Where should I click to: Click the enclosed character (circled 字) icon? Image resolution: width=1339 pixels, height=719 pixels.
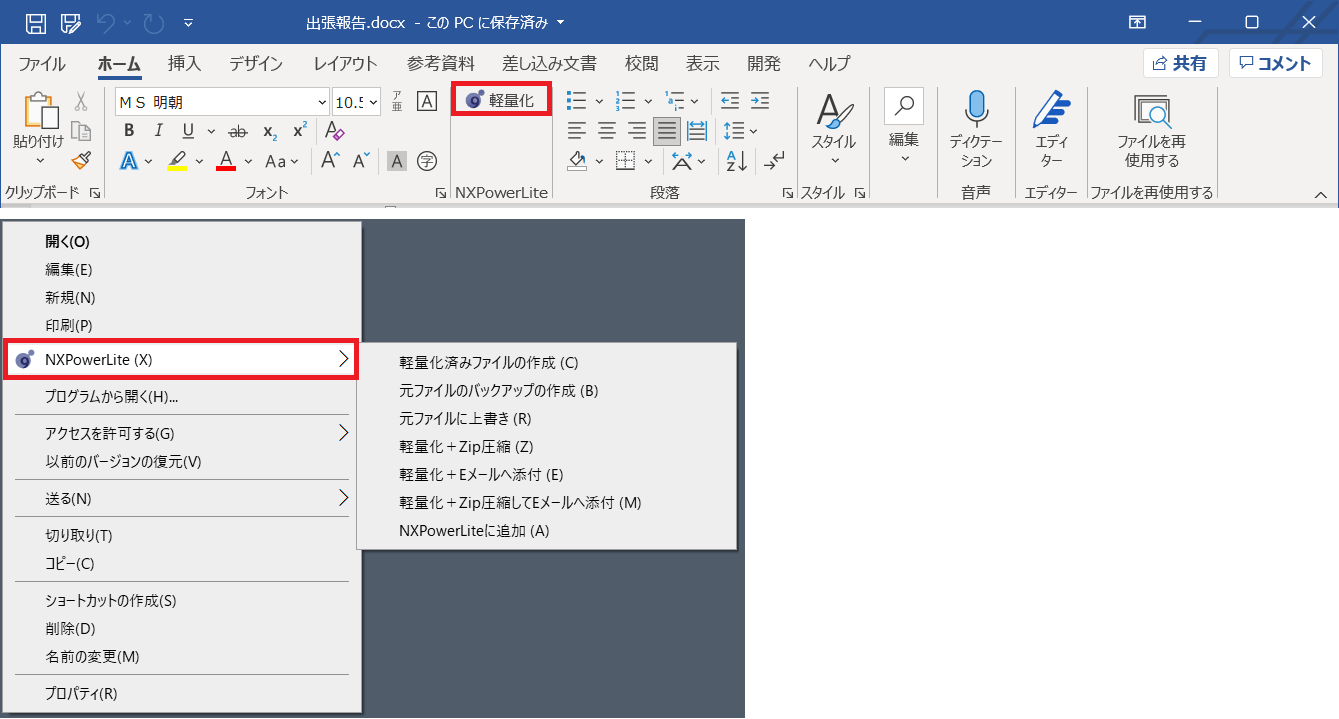pos(427,161)
